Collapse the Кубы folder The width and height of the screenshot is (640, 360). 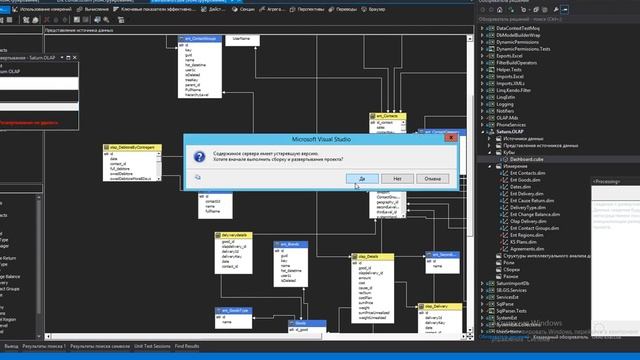(489, 153)
